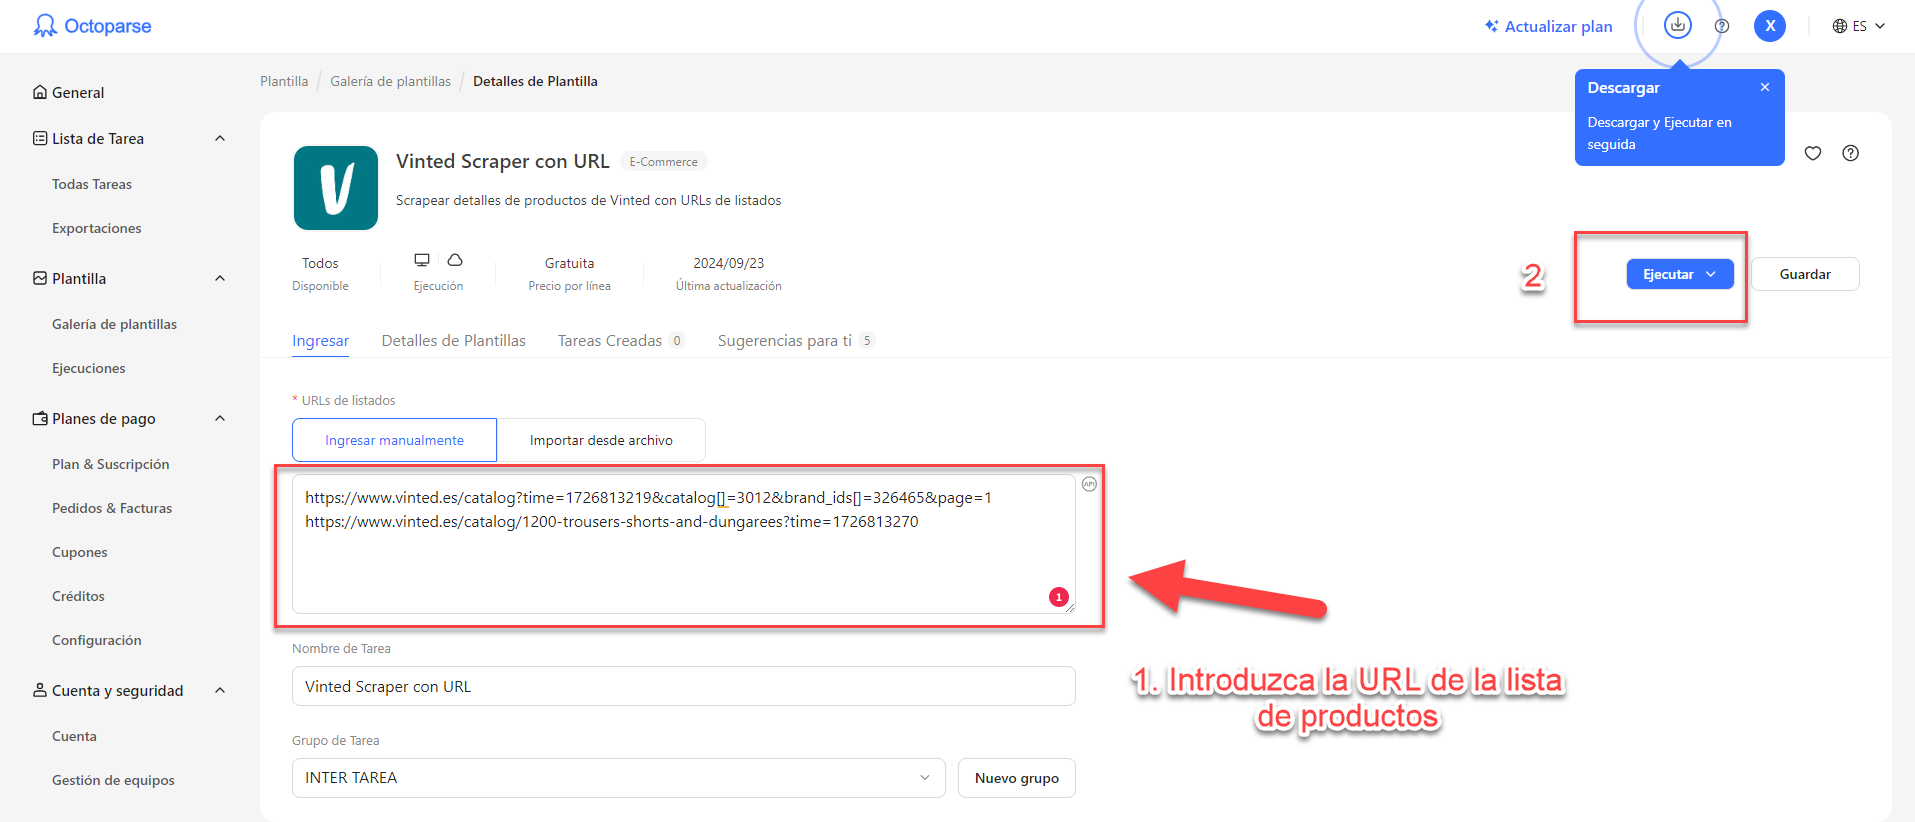Click the E-Commerce tag
Screen dimensions: 1915x822
click(x=664, y=161)
